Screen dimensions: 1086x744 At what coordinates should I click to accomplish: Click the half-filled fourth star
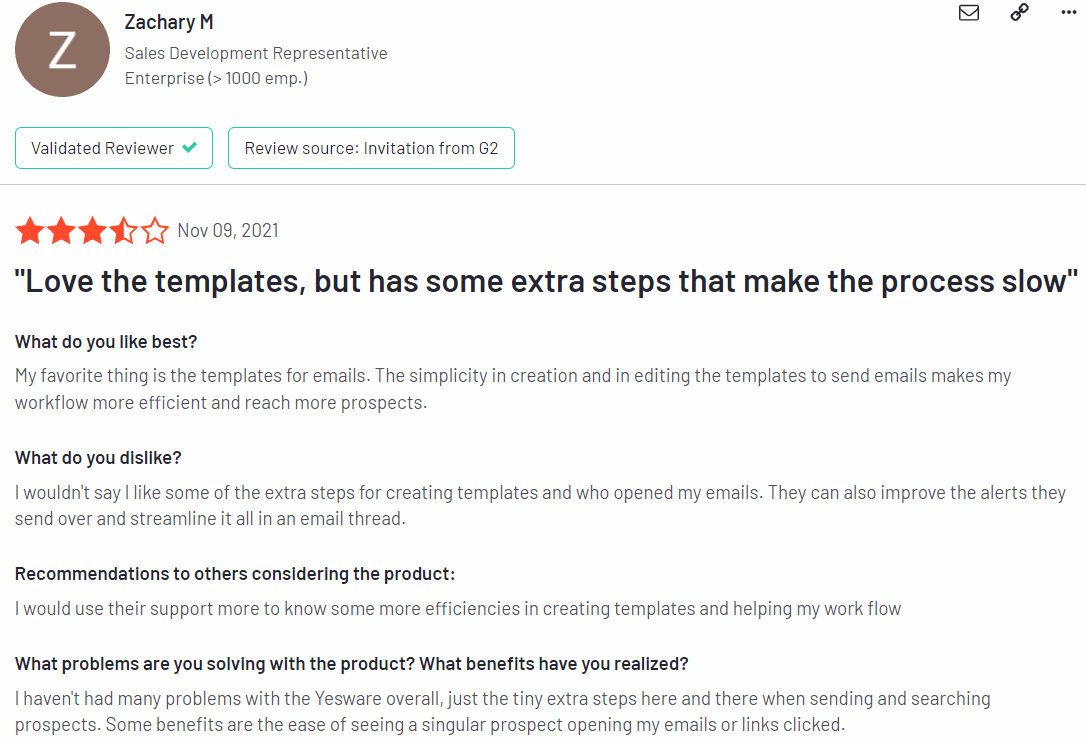pyautogui.click(x=123, y=231)
